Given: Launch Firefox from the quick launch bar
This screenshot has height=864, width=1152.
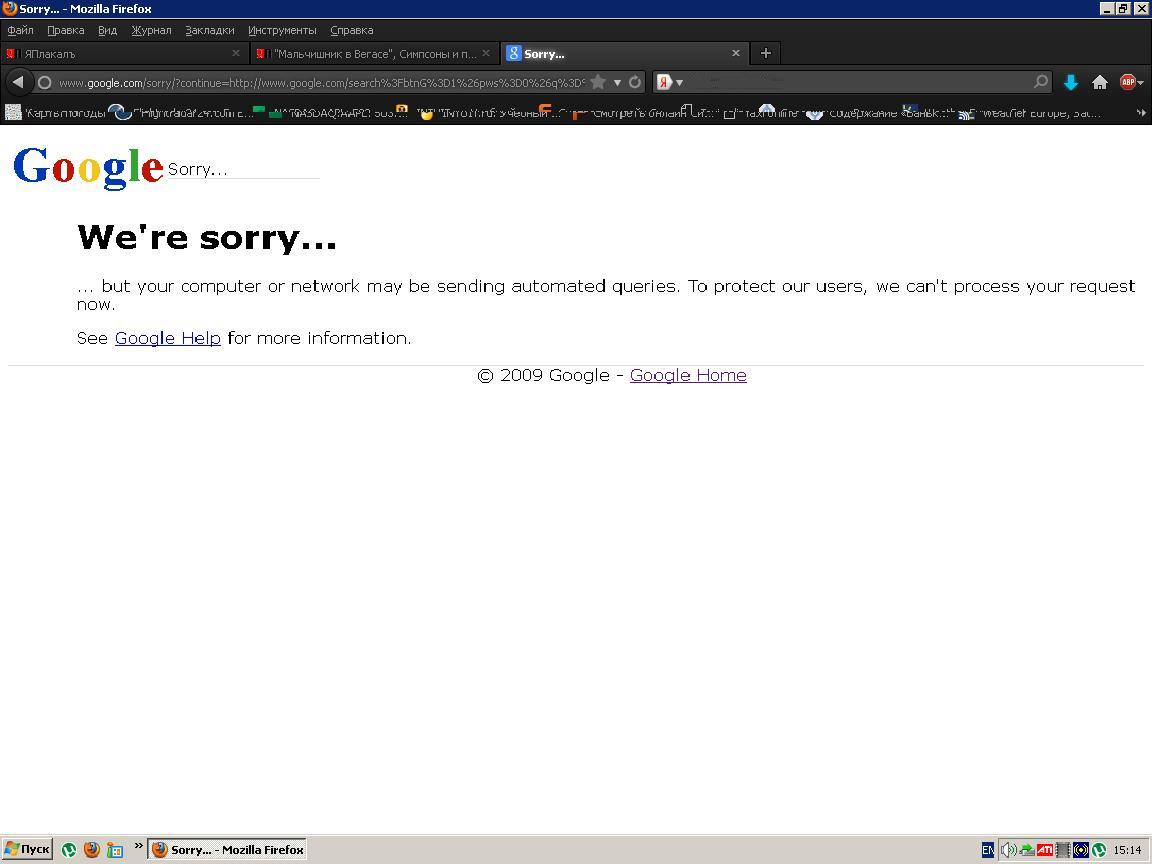Looking at the screenshot, I should click(92, 850).
